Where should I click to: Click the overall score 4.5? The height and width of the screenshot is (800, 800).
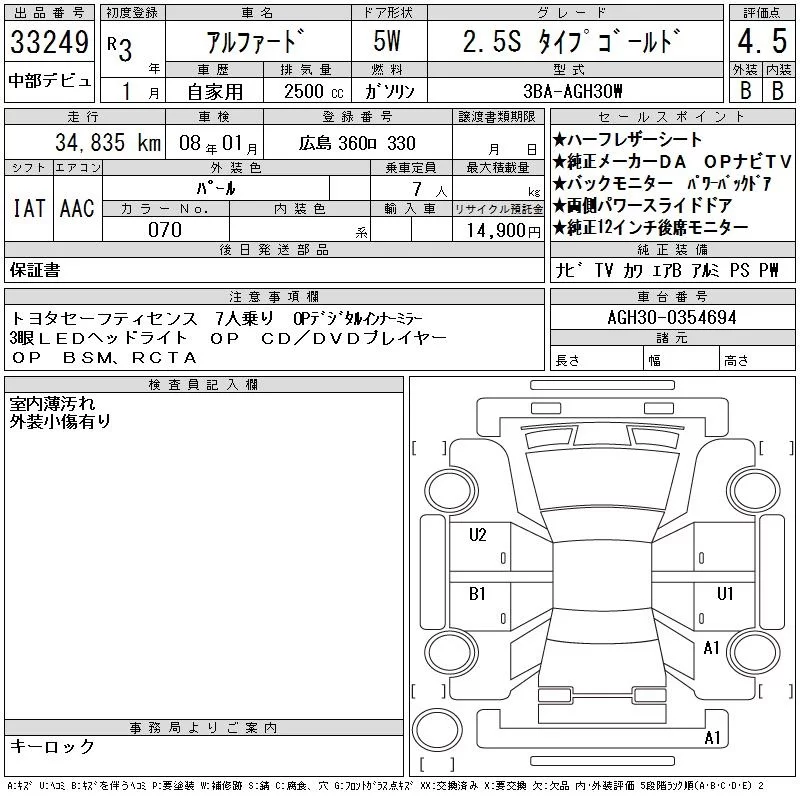(762, 41)
